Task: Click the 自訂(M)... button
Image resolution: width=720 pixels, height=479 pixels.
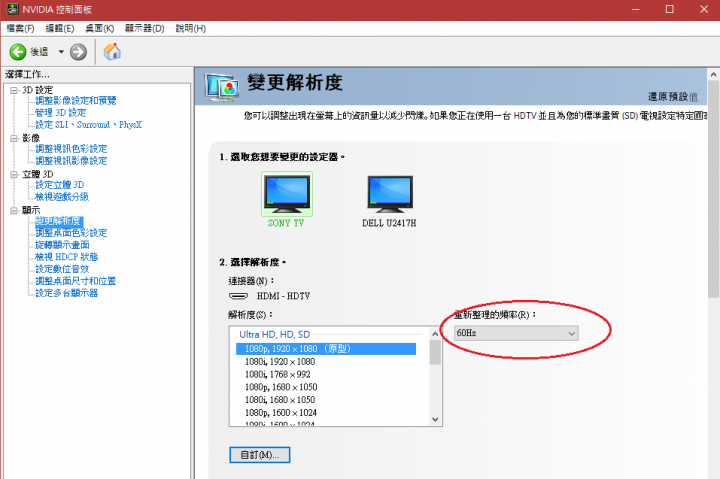Action: (259, 455)
